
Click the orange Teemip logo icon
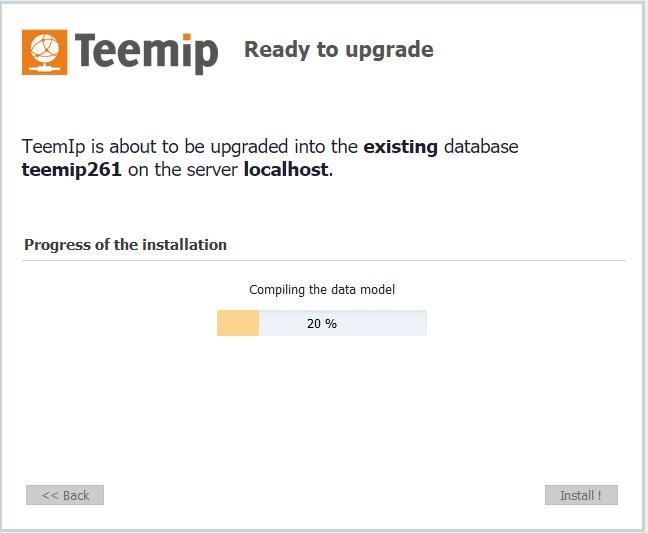click(45, 52)
